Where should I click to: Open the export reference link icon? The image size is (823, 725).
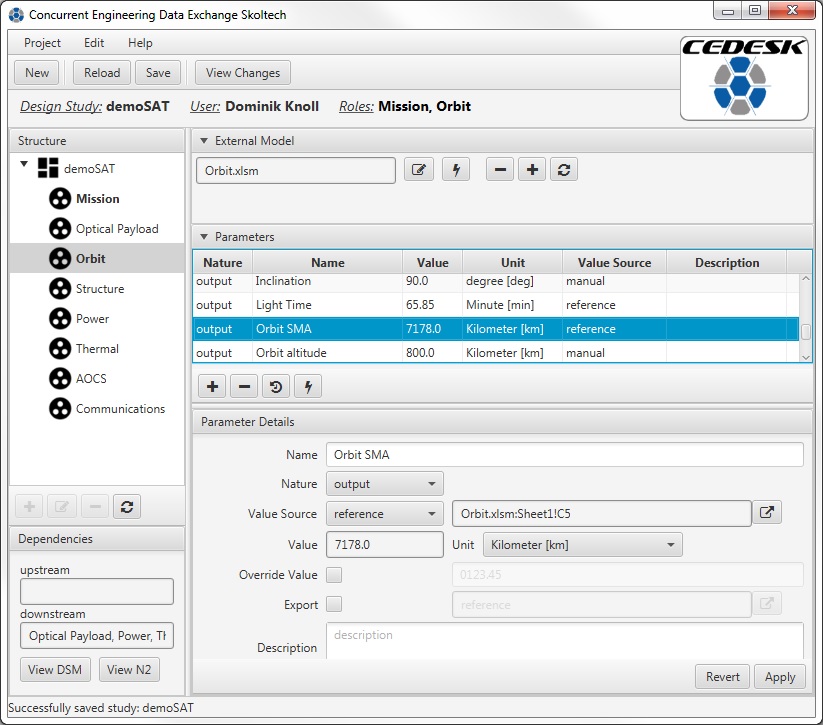(x=767, y=604)
